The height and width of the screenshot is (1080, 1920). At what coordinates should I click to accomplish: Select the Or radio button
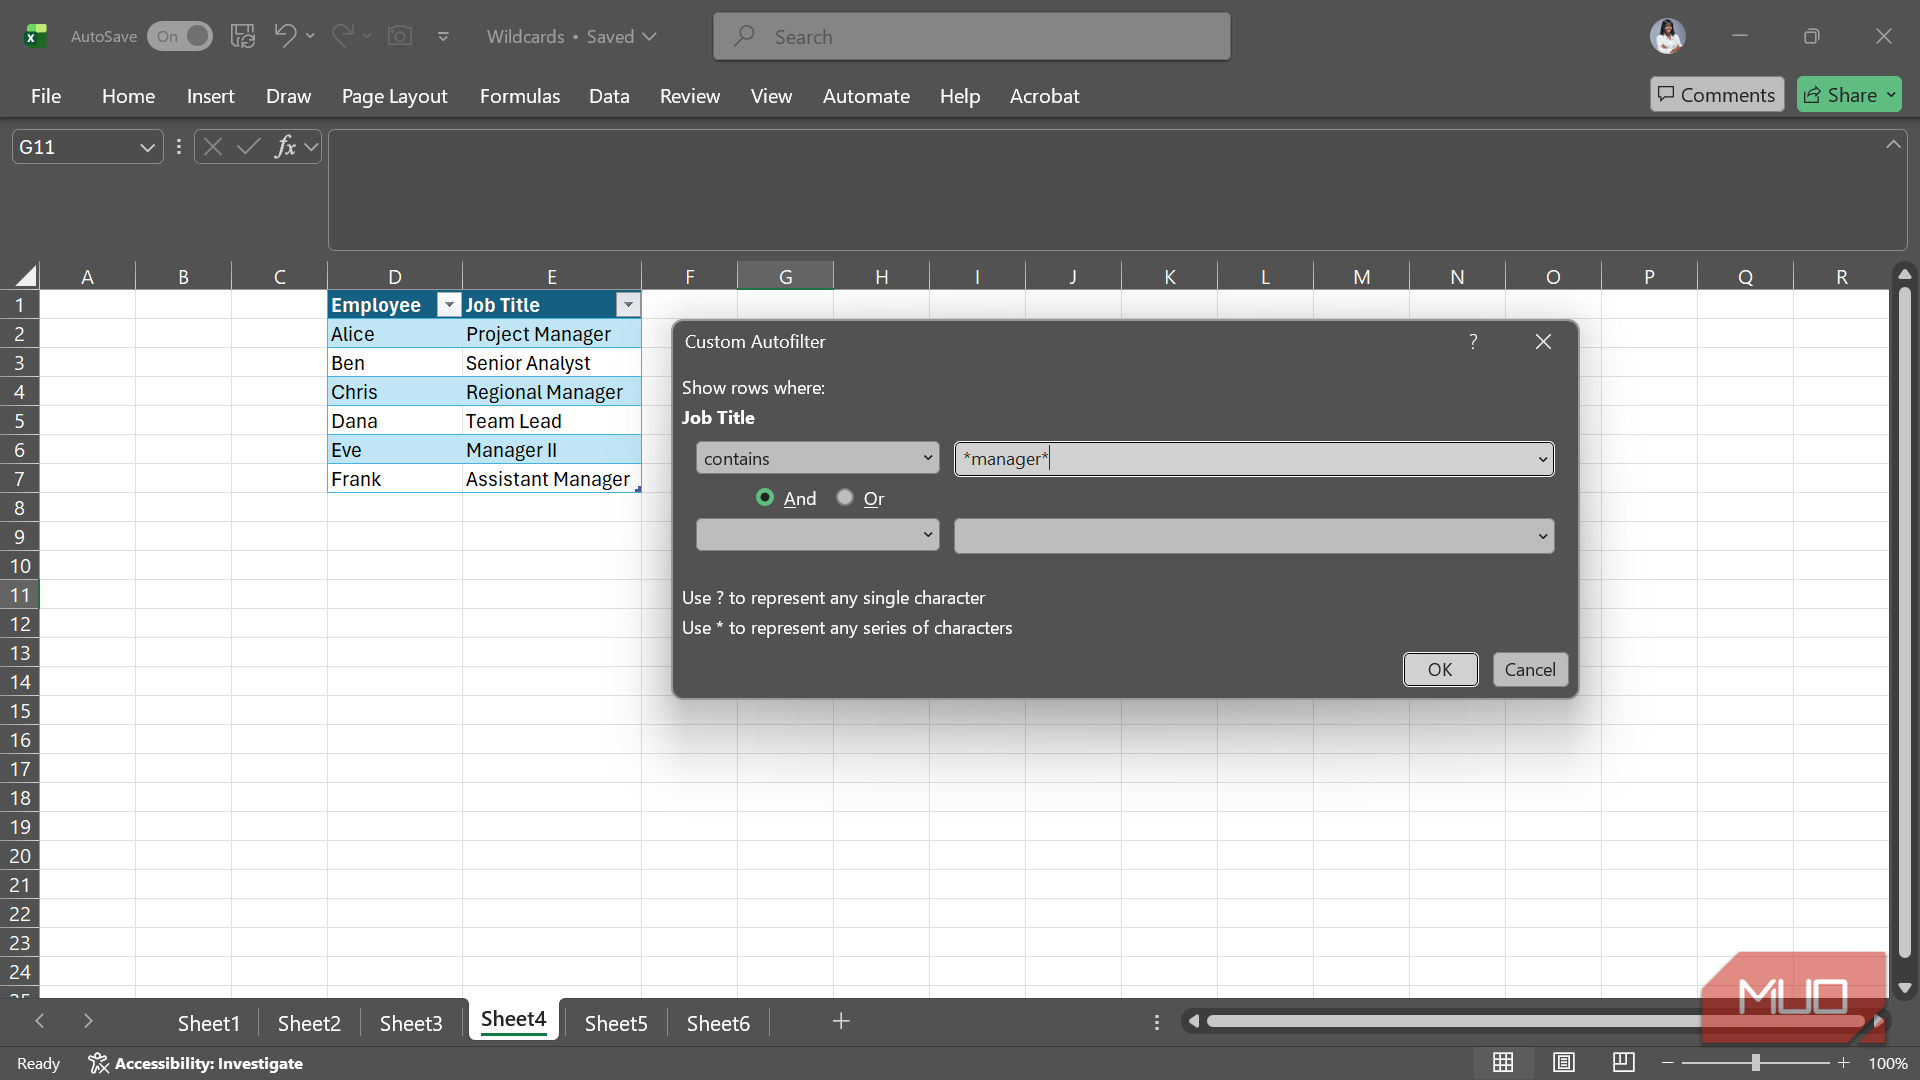point(845,497)
